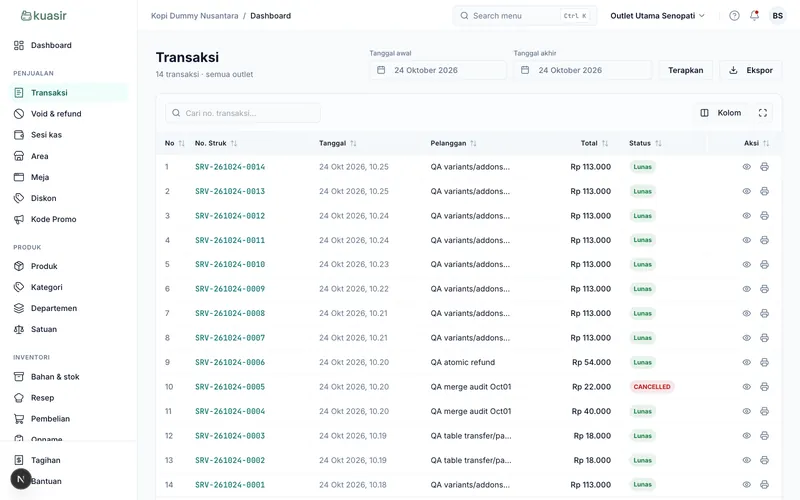Click the Ekspor button

click(751, 70)
